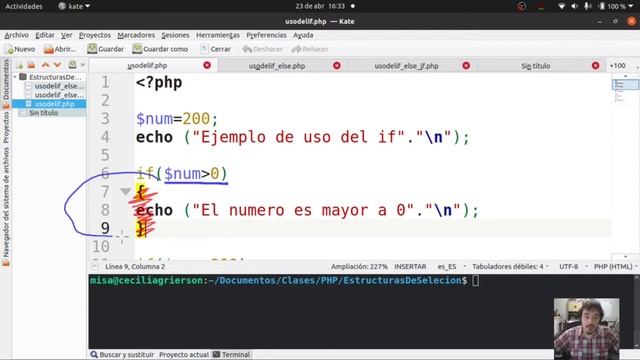Image resolution: width=640 pixels, height=360 pixels.
Task: Go to previous document with up arrow
Action: pyautogui.click(x=45, y=65)
